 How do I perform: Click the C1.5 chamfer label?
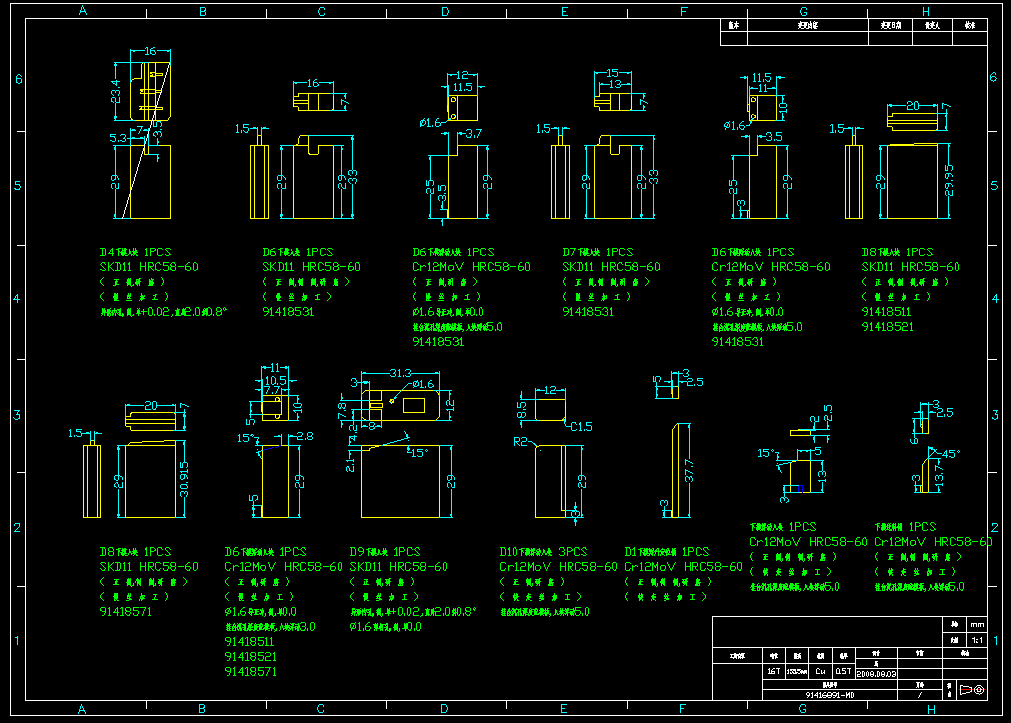tap(581, 426)
